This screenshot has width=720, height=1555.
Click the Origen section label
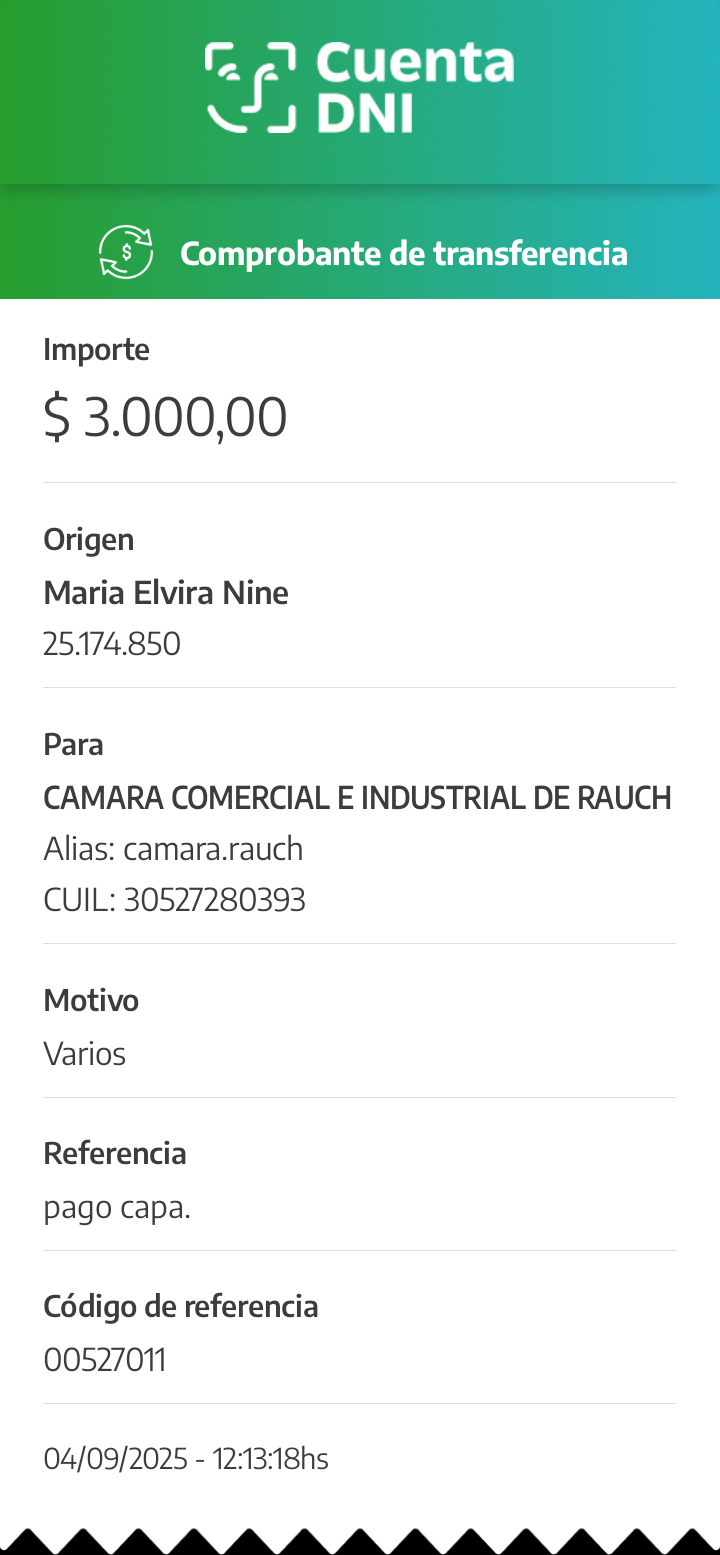click(x=88, y=540)
